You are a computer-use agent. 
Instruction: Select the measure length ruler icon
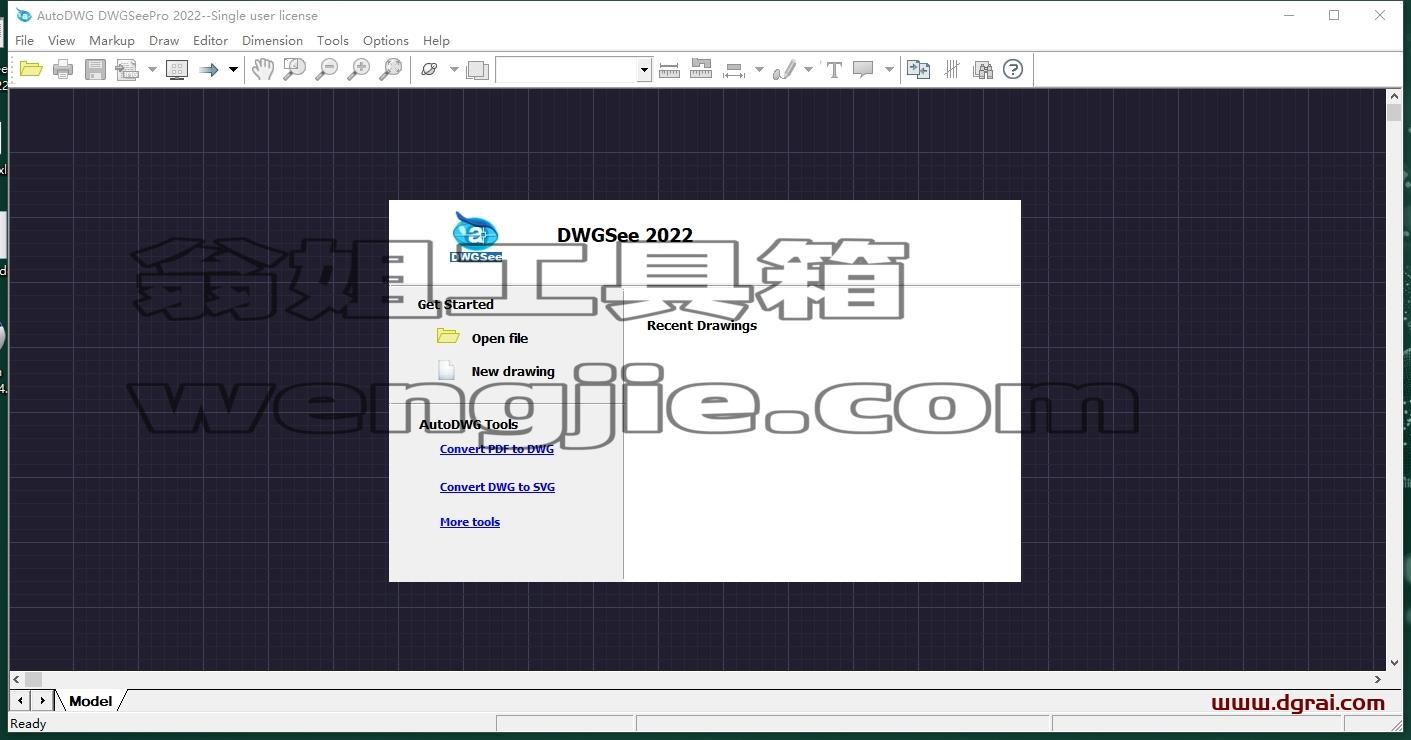point(670,69)
